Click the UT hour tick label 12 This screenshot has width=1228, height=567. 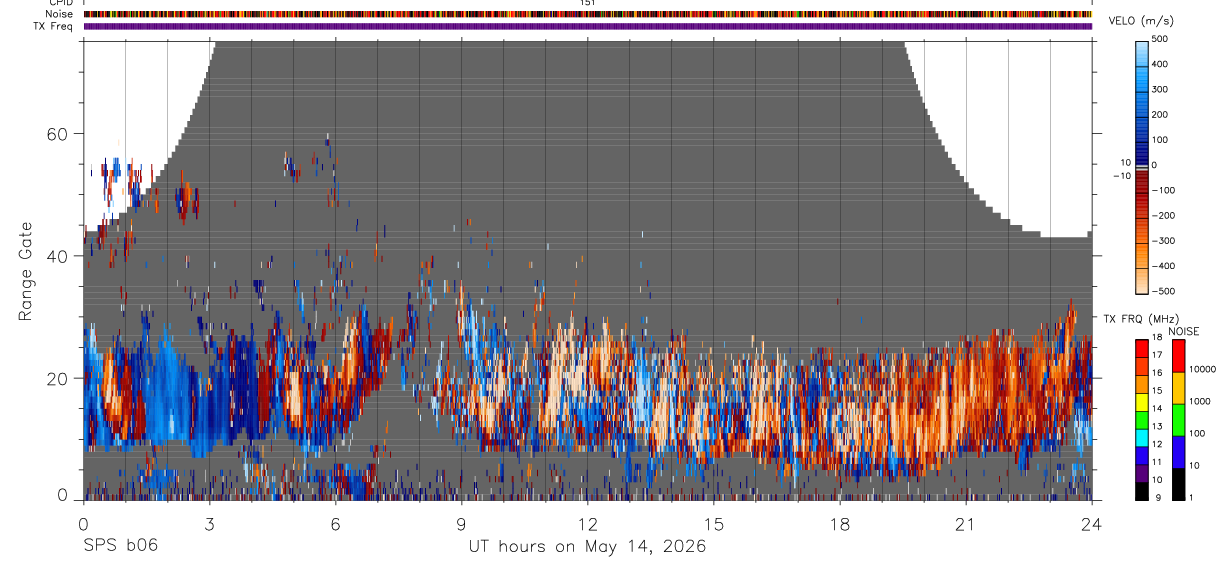pyautogui.click(x=587, y=523)
